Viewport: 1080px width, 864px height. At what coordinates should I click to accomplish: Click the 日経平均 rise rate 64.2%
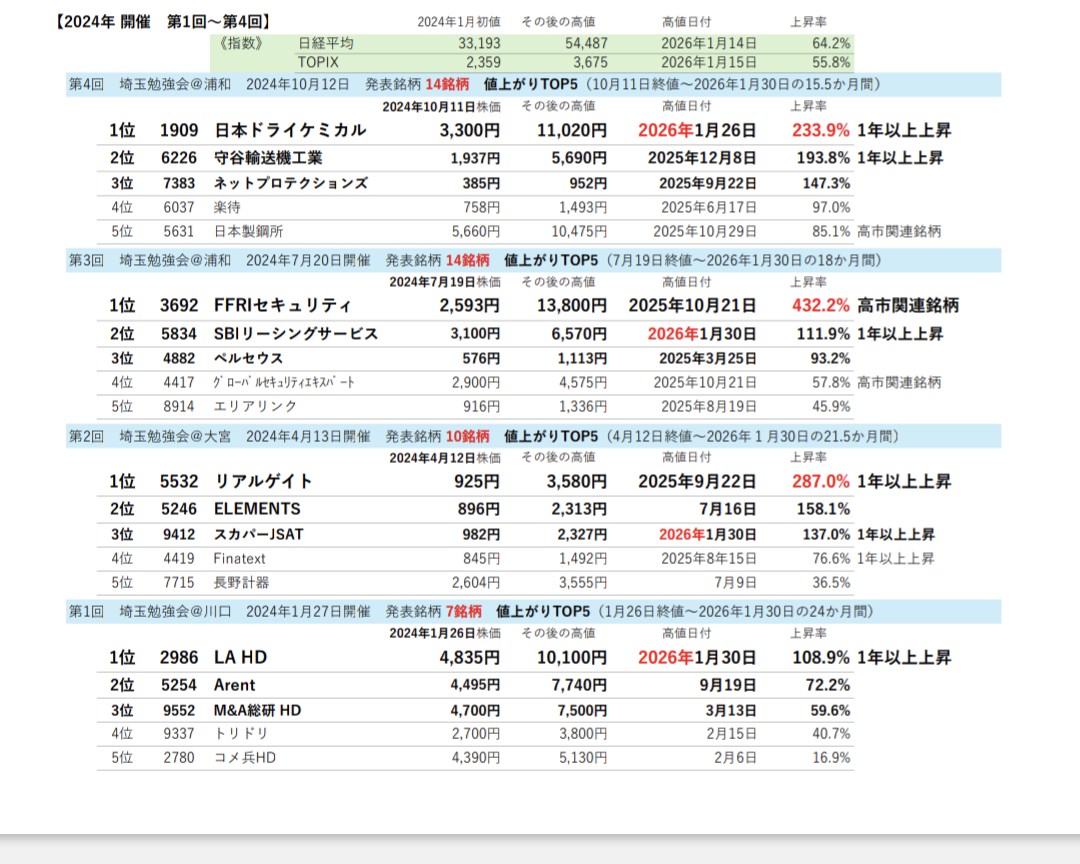pos(831,43)
